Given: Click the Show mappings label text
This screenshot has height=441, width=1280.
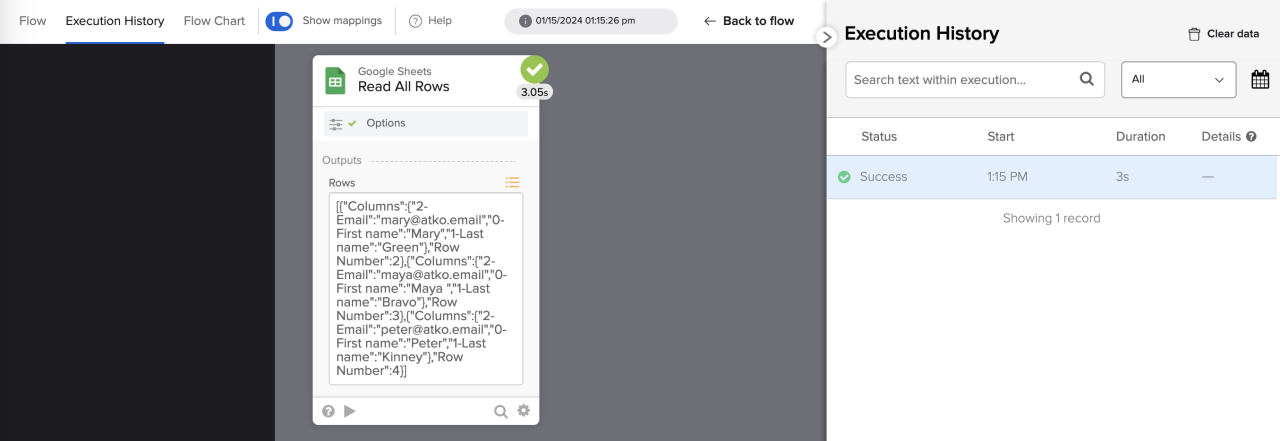Looking at the screenshot, I should [342, 21].
